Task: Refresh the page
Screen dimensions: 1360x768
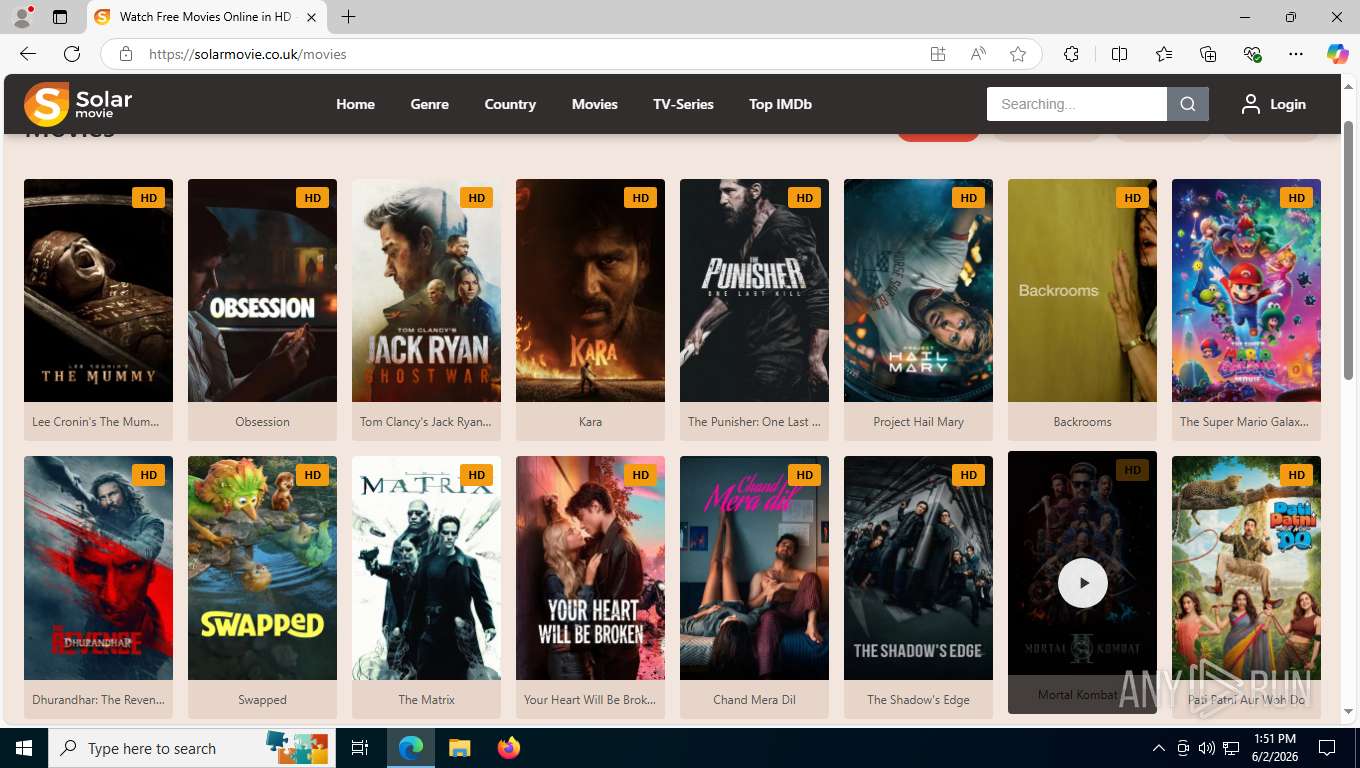Action: [72, 54]
